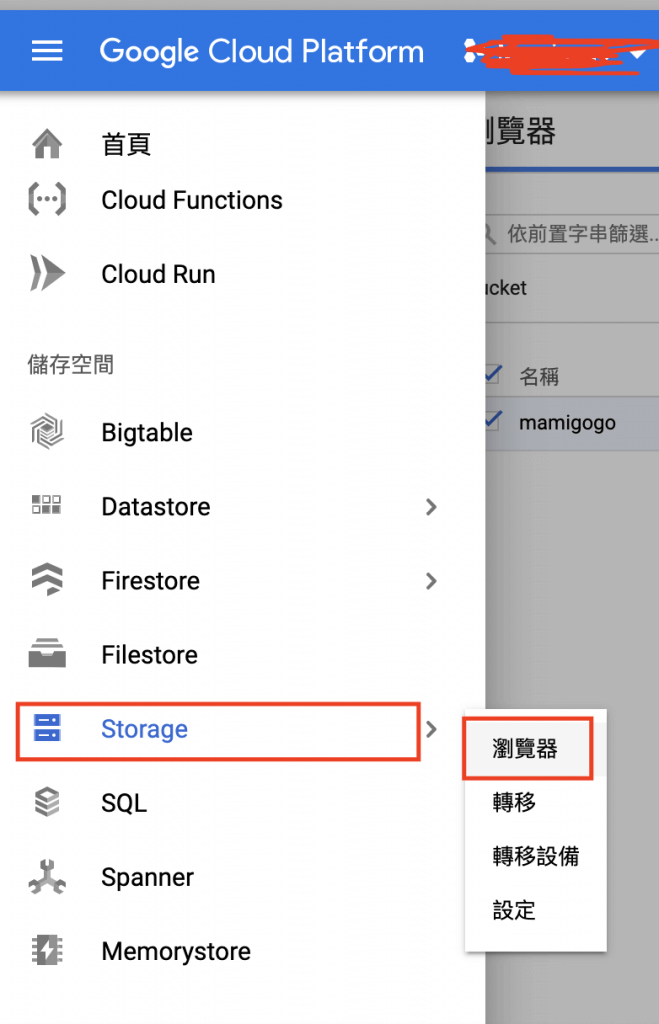Click the Spanner wrench icon
This screenshot has width=659, height=1024.
[x=47, y=878]
